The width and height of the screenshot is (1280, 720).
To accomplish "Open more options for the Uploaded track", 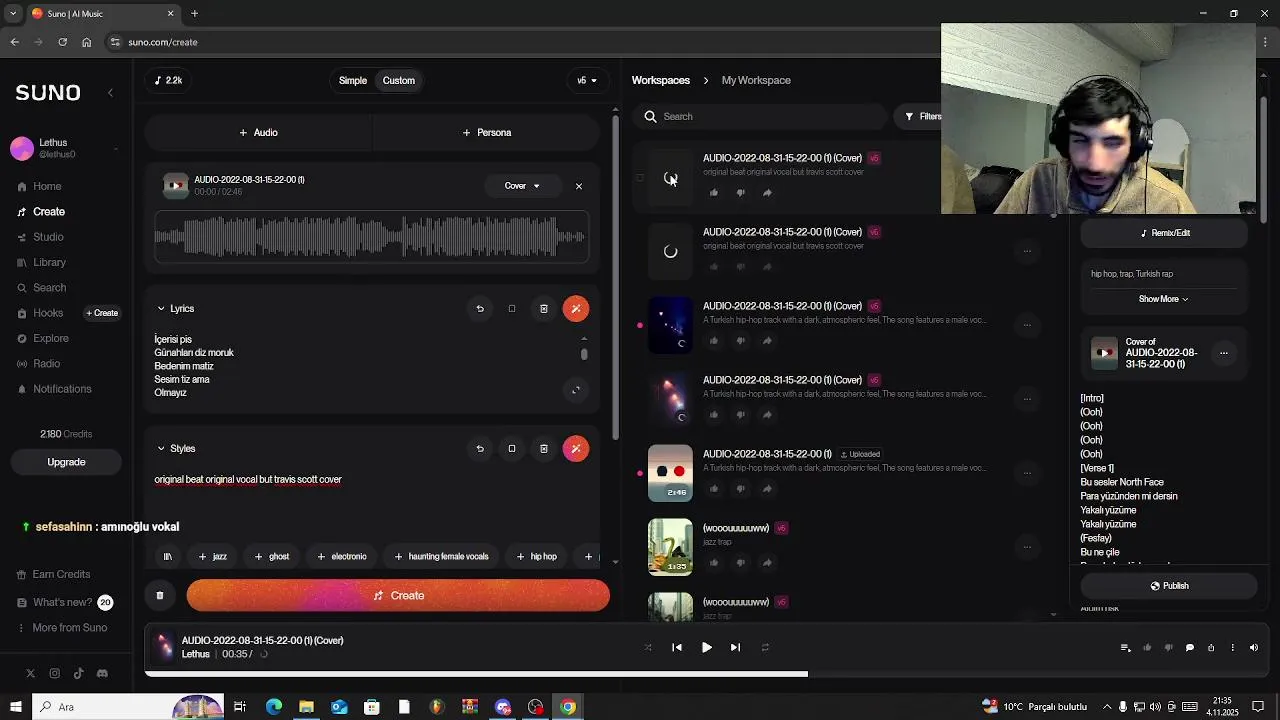I will coord(1027,472).
